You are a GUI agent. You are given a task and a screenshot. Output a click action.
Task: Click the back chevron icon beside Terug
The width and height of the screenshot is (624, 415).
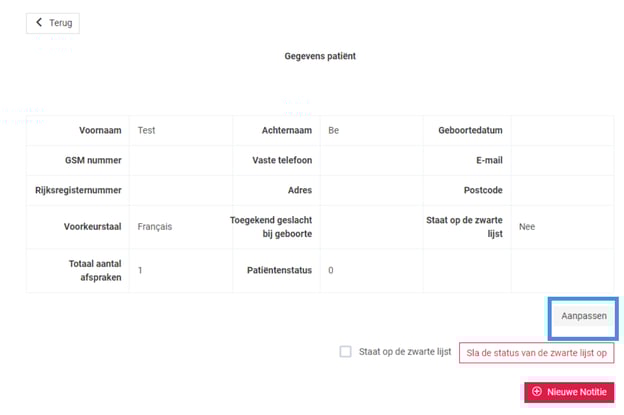point(39,22)
